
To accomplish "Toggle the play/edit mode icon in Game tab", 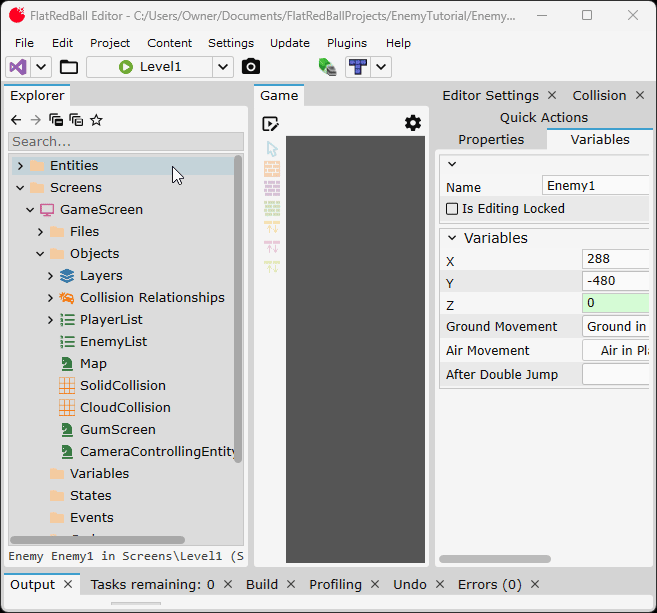I will pos(270,124).
